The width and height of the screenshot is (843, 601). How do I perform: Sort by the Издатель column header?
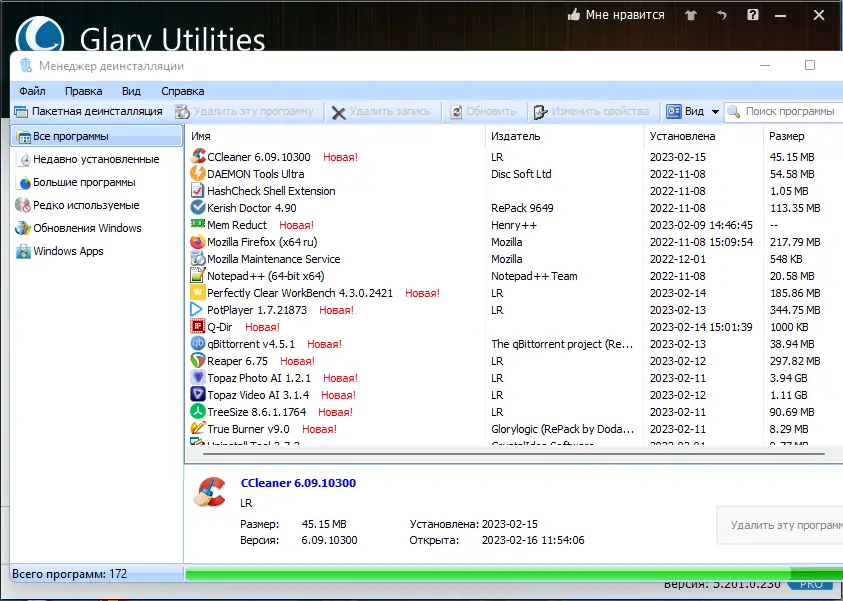point(565,136)
